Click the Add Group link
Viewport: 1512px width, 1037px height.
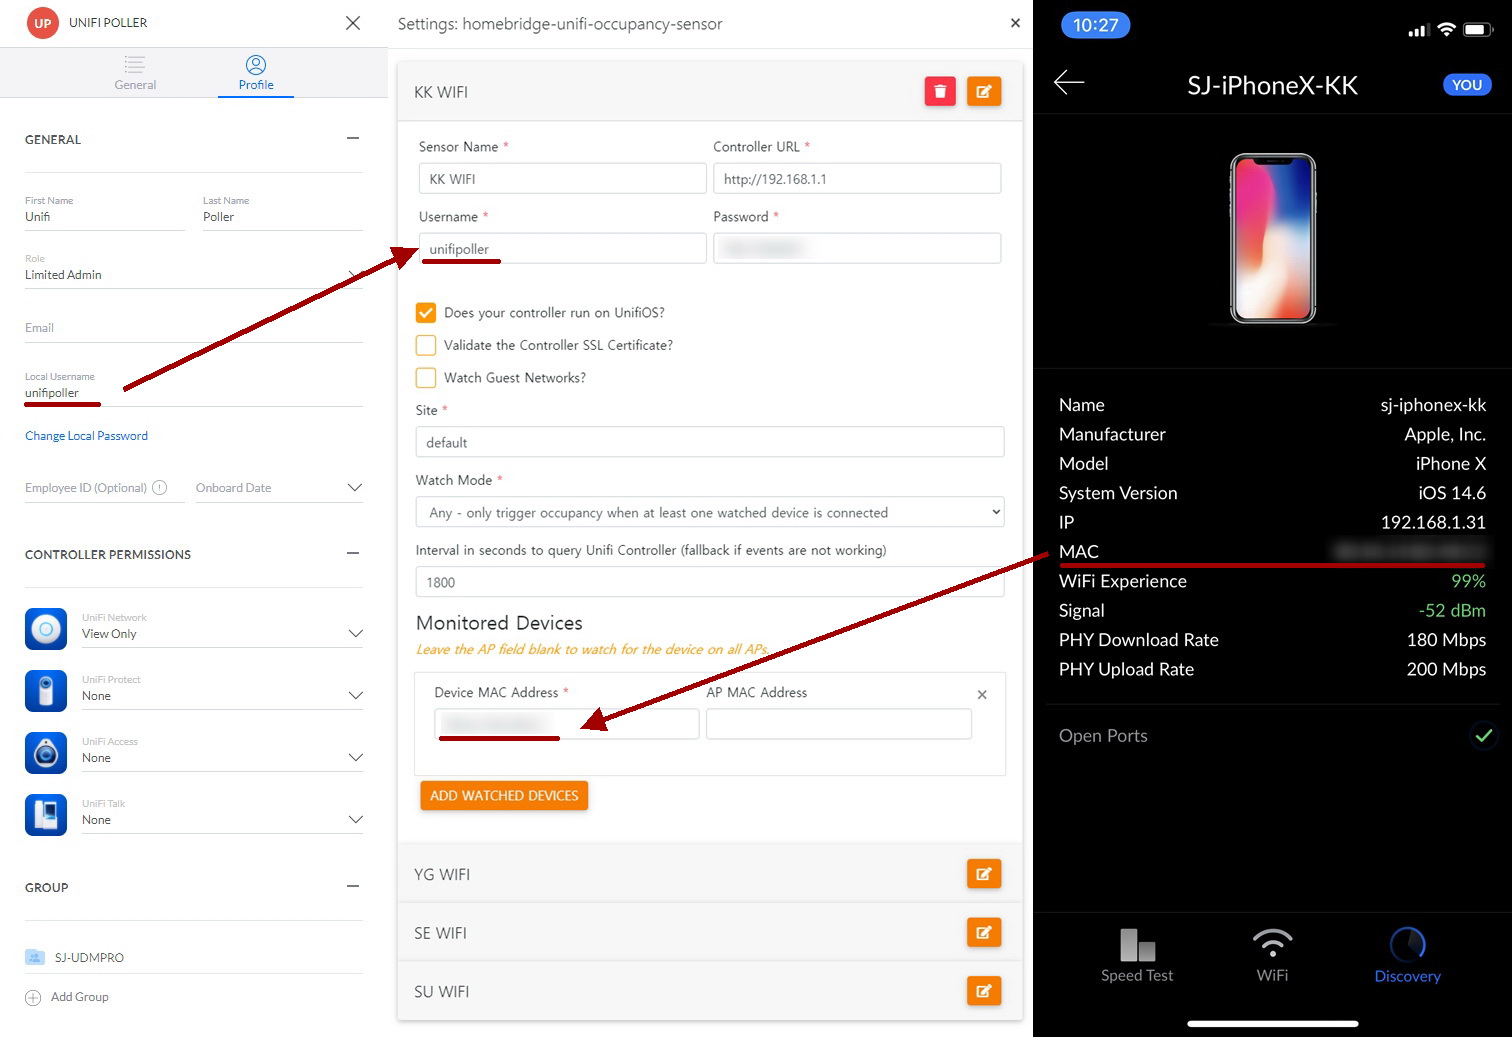coord(79,997)
